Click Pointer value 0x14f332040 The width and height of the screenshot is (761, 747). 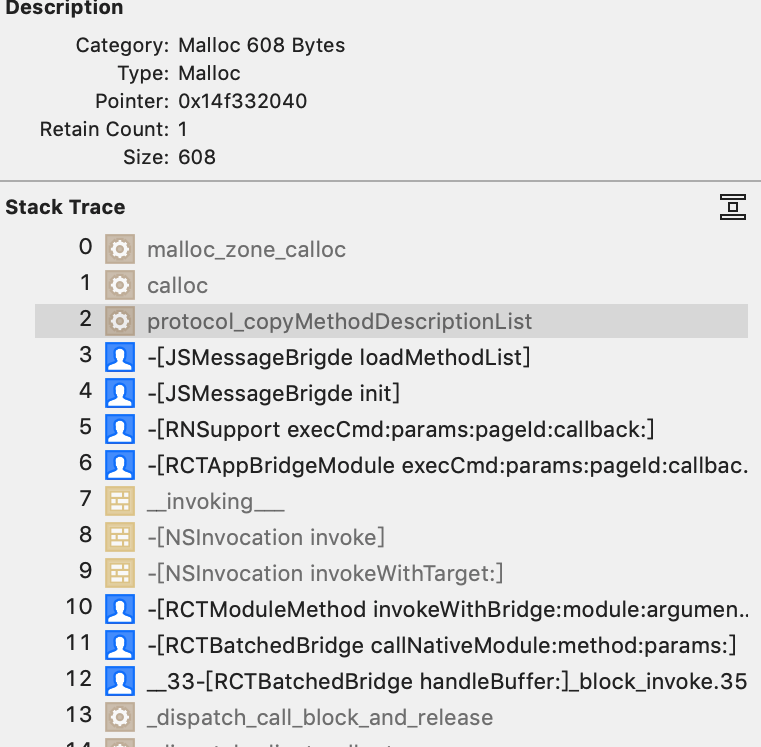click(243, 101)
